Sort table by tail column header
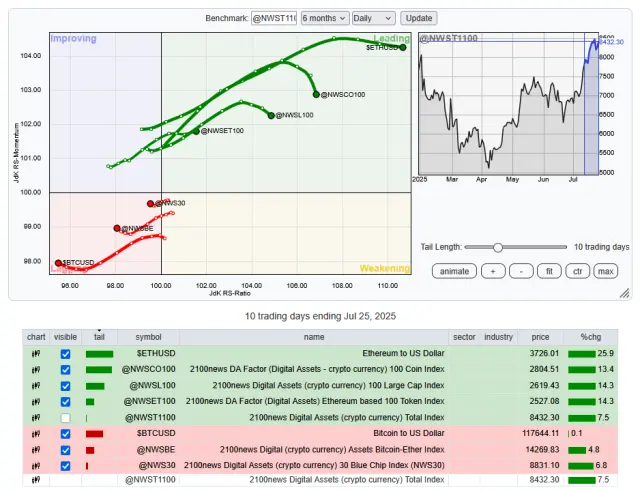Image resolution: width=640 pixels, height=492 pixels. pyautogui.click(x=99, y=337)
